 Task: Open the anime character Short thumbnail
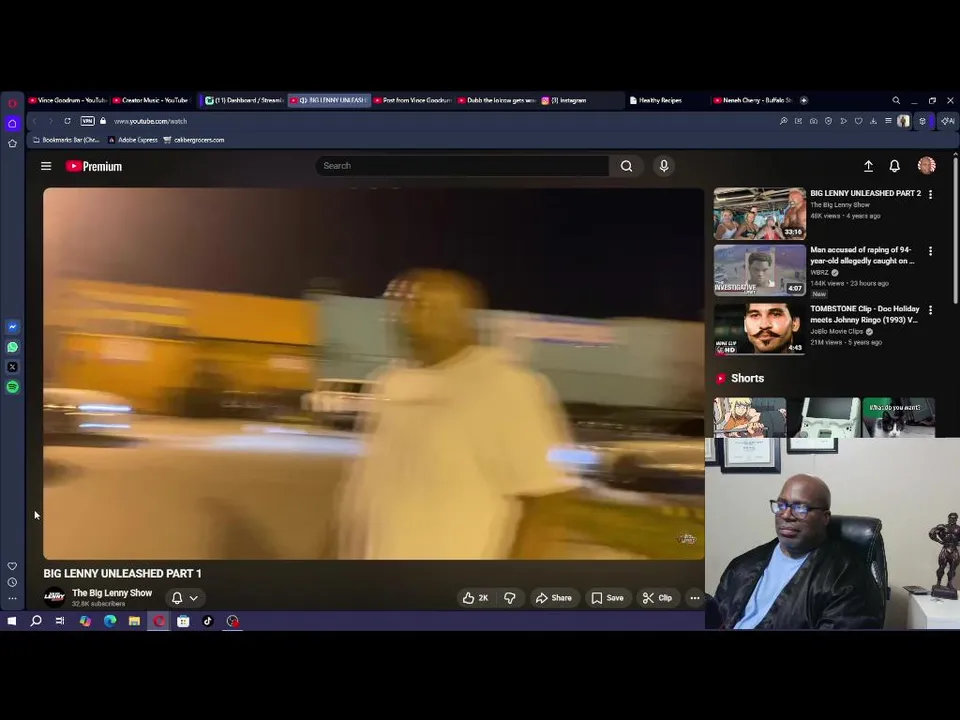[749, 418]
